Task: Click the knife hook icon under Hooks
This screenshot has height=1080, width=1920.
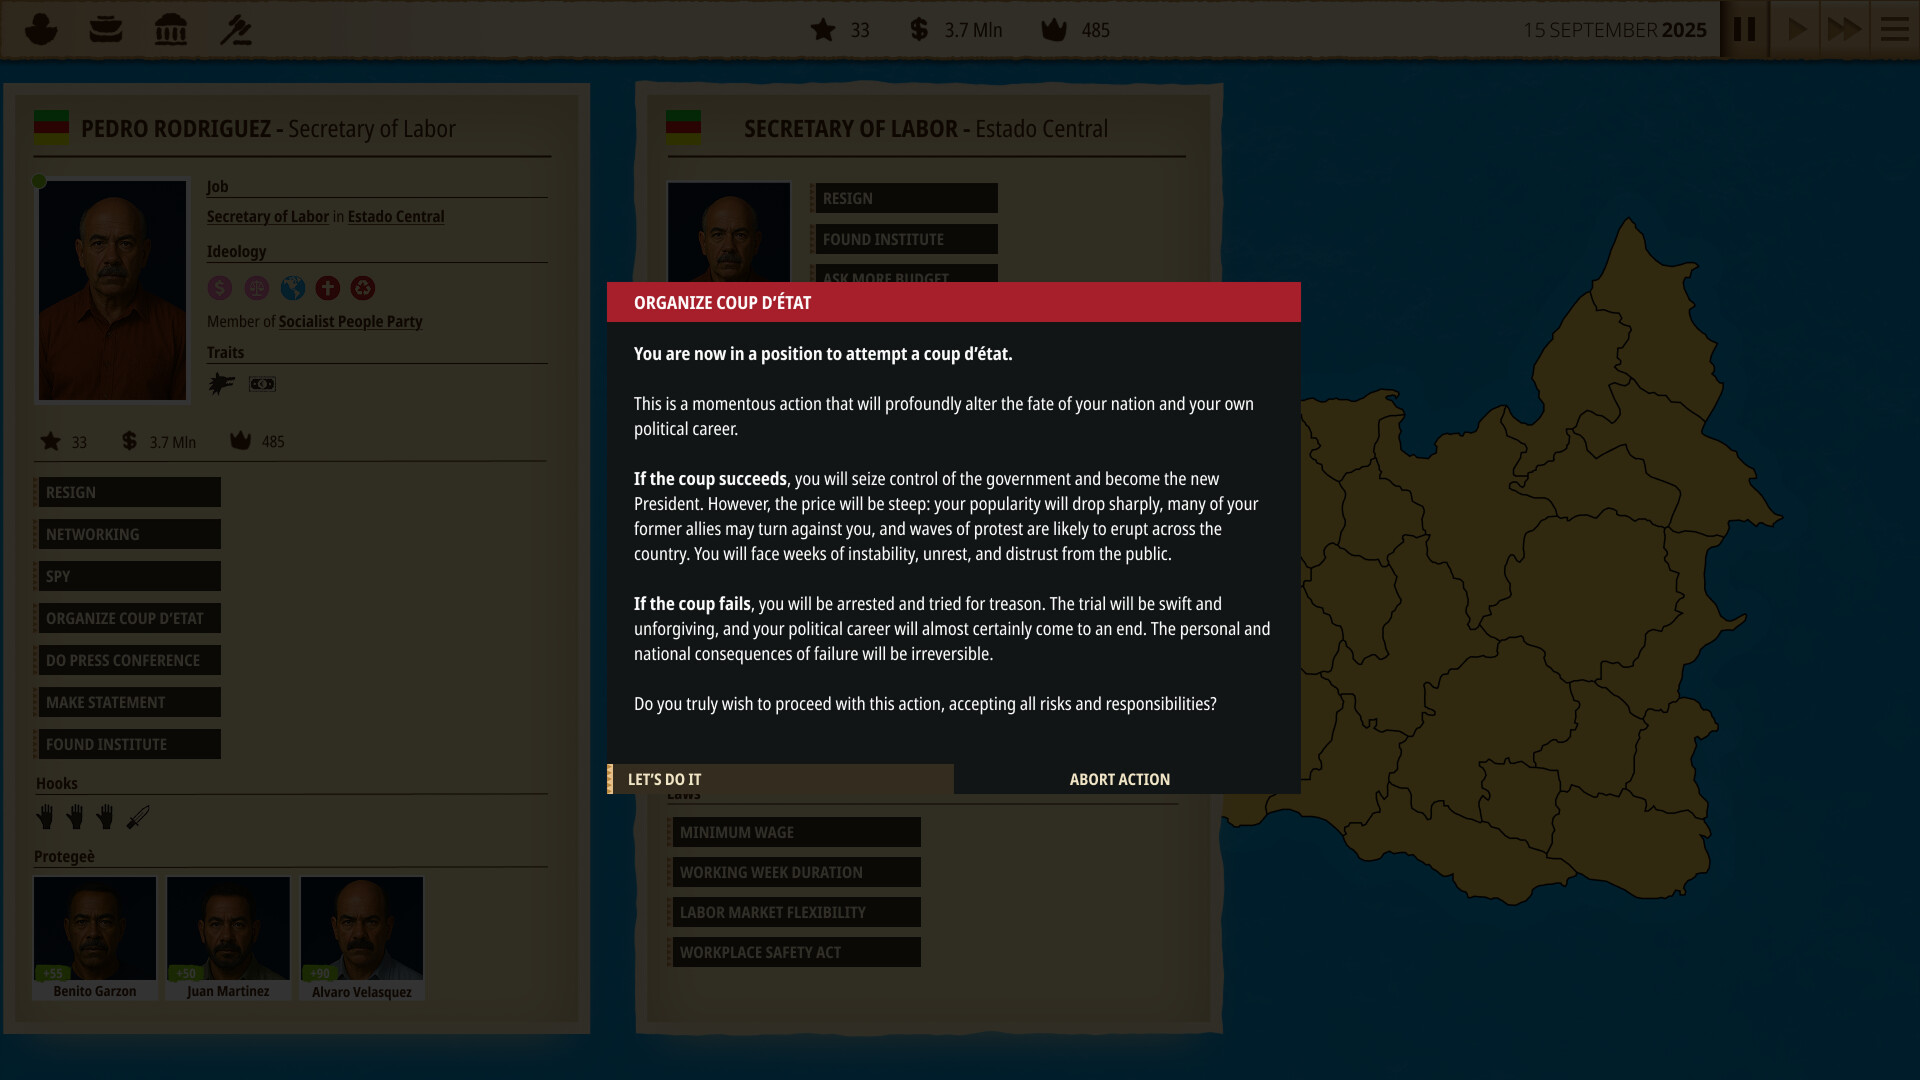Action: (x=139, y=816)
